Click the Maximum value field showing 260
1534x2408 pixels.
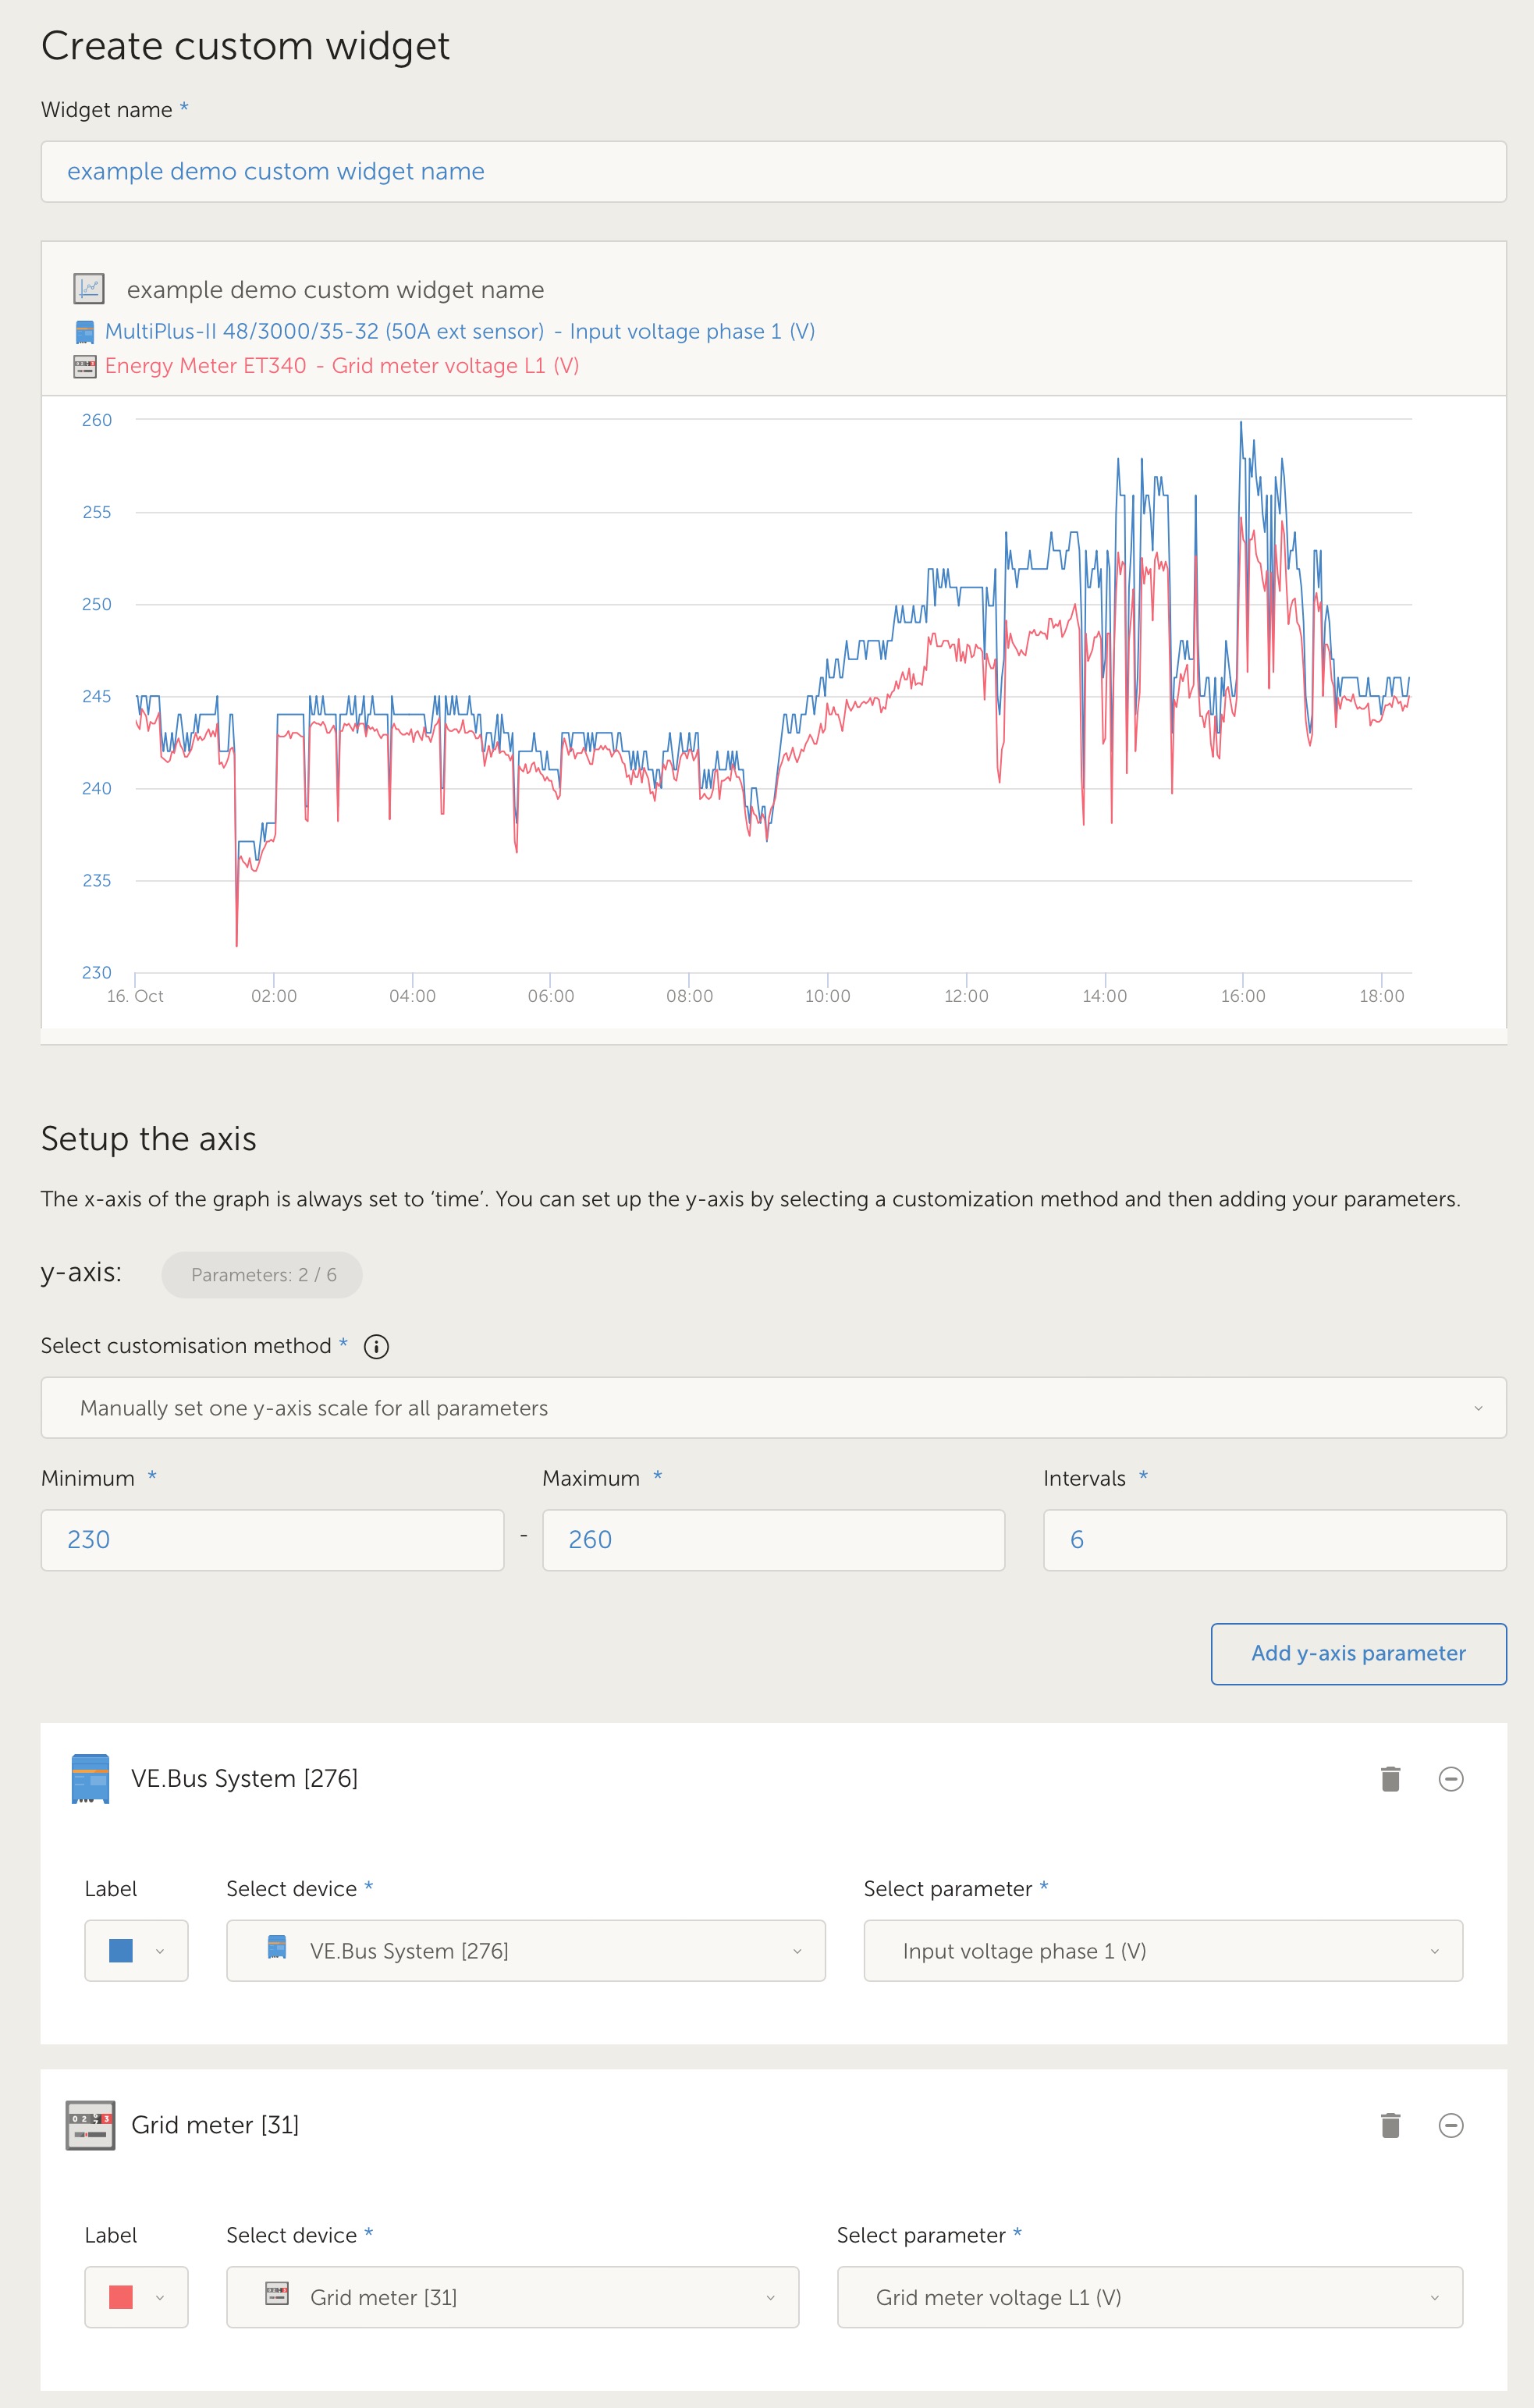pos(773,1540)
